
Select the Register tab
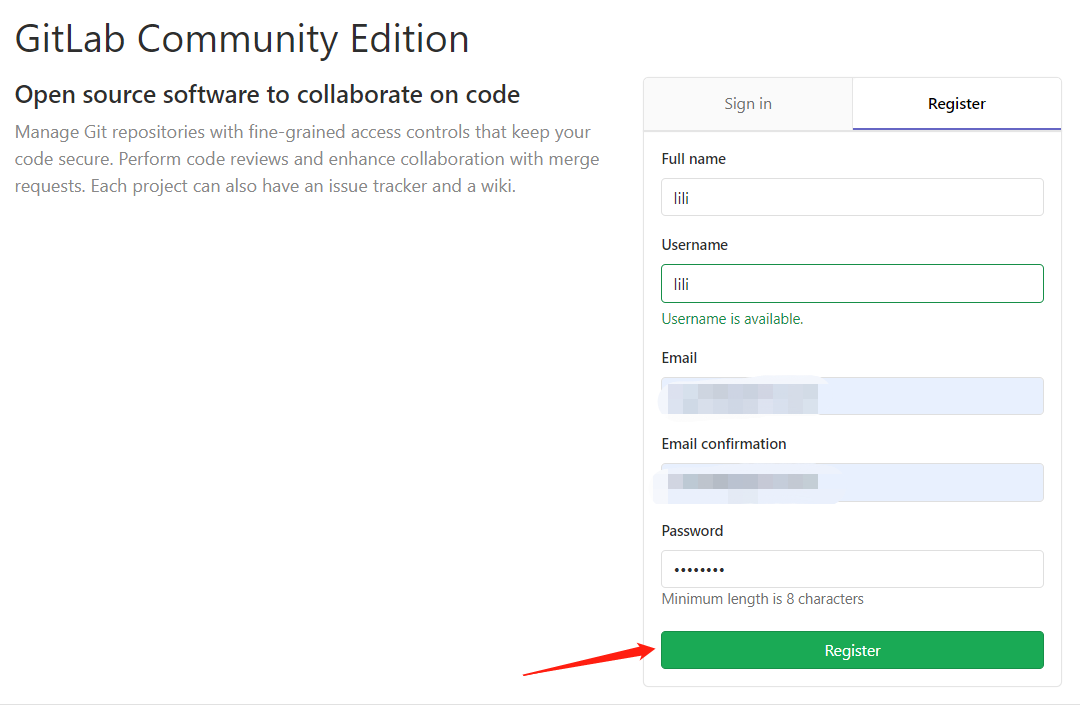coord(957,104)
